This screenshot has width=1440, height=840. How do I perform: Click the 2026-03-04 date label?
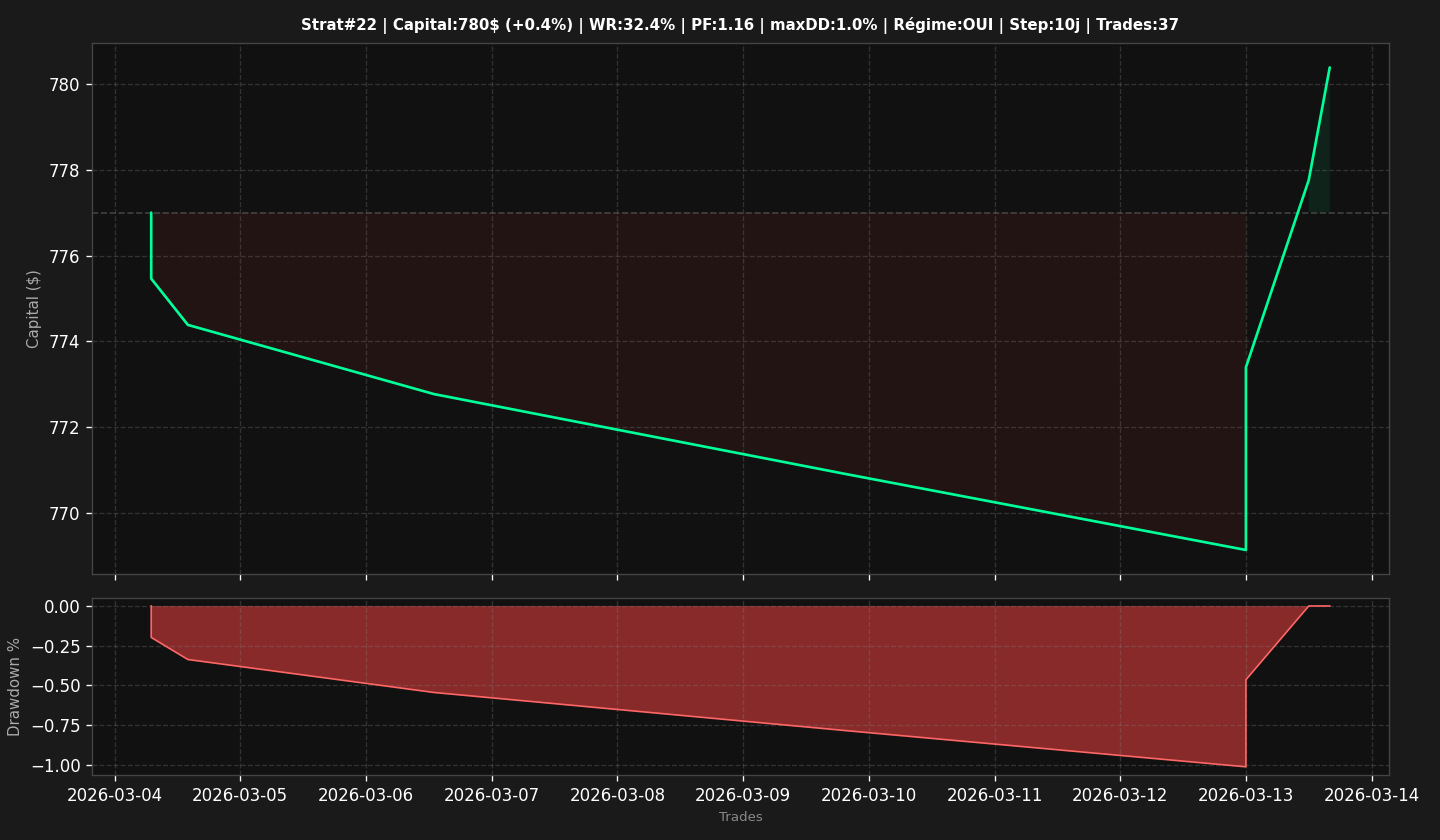(115, 795)
